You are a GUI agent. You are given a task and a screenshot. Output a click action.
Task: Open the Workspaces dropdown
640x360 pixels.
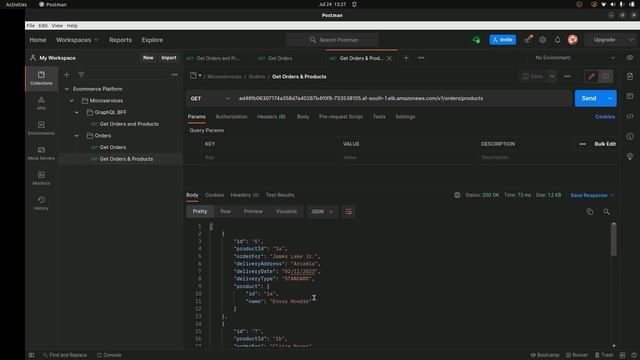coord(78,40)
